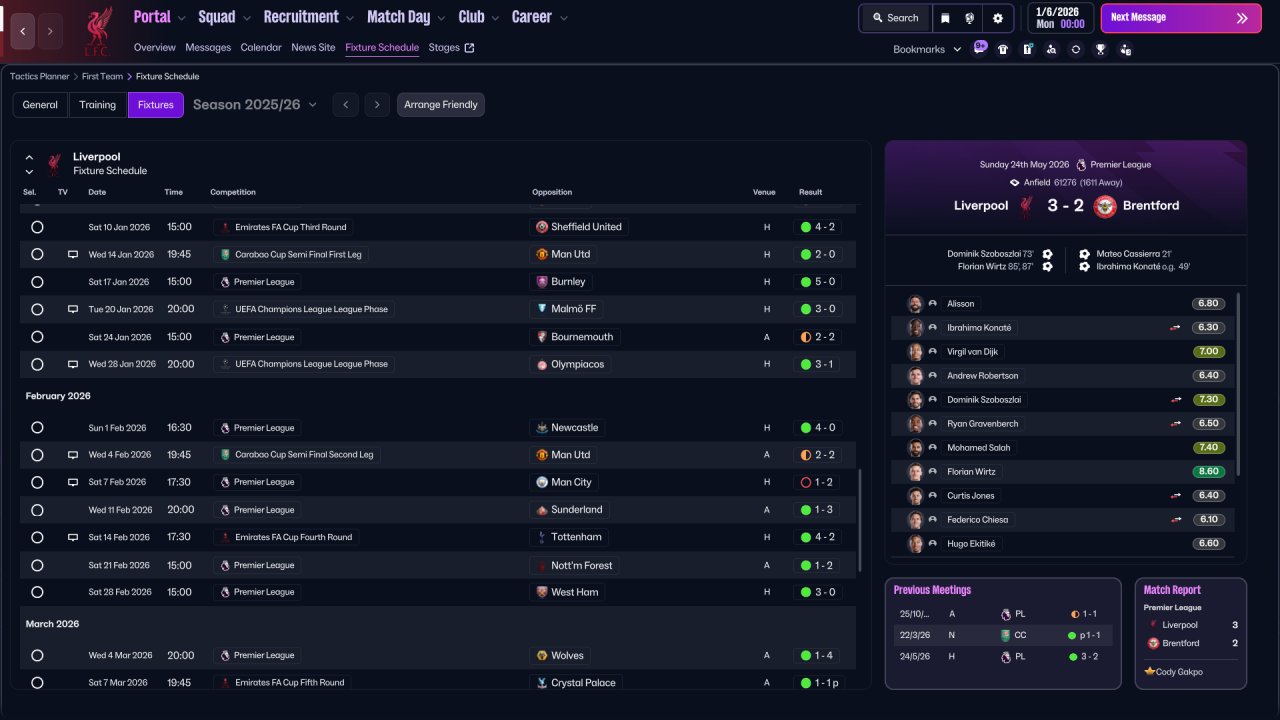Switch to the Training tab
The image size is (1280, 720).
[x=98, y=105]
